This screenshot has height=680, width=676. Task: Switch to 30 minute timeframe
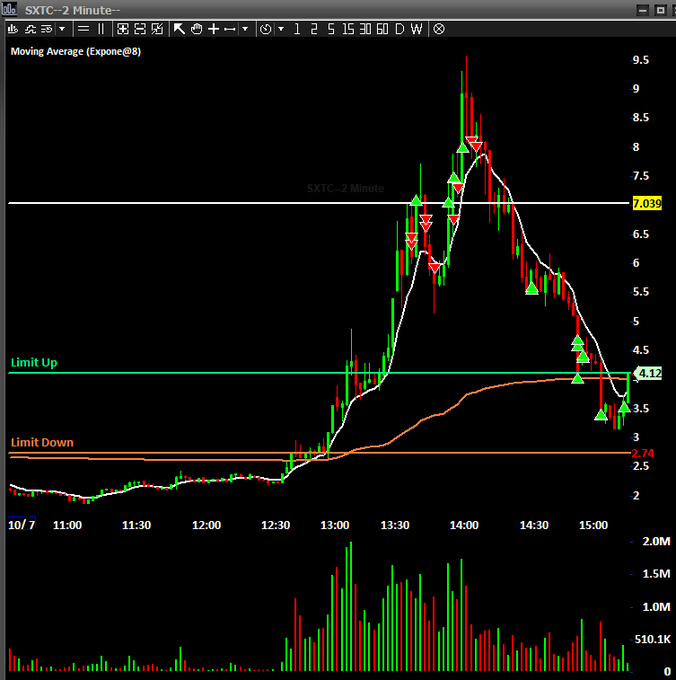click(x=365, y=29)
